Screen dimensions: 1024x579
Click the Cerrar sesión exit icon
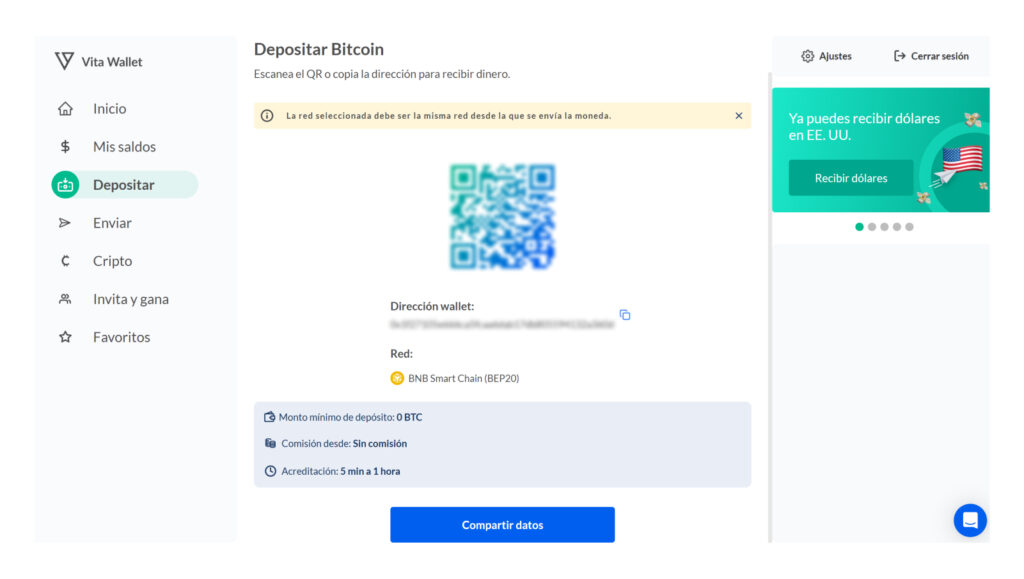pos(900,56)
